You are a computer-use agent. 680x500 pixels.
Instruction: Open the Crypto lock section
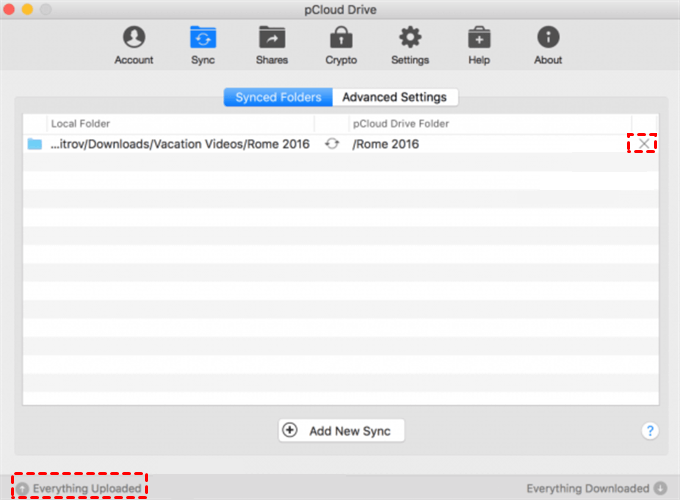341,46
